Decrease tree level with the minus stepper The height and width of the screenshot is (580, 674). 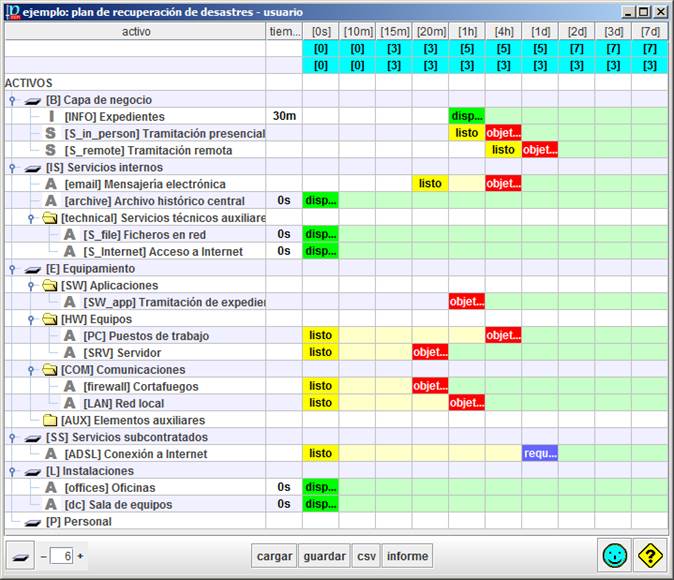[43, 556]
